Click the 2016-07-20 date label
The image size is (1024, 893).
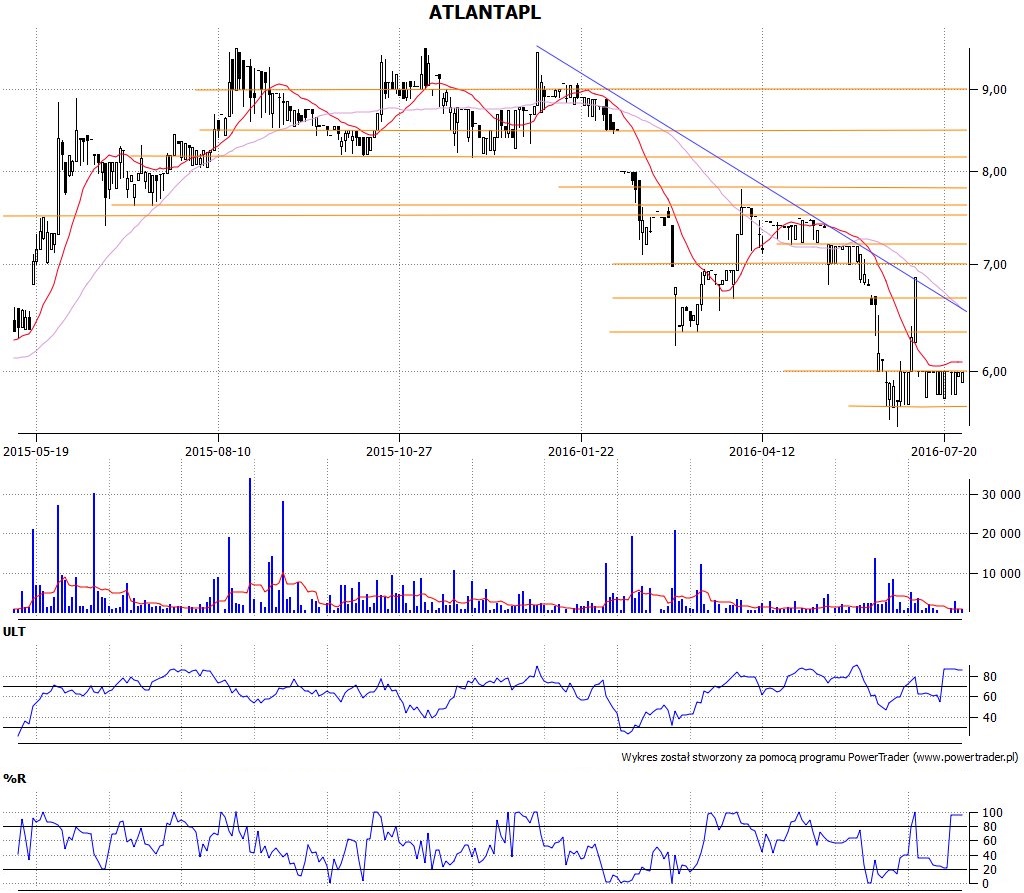click(x=944, y=451)
